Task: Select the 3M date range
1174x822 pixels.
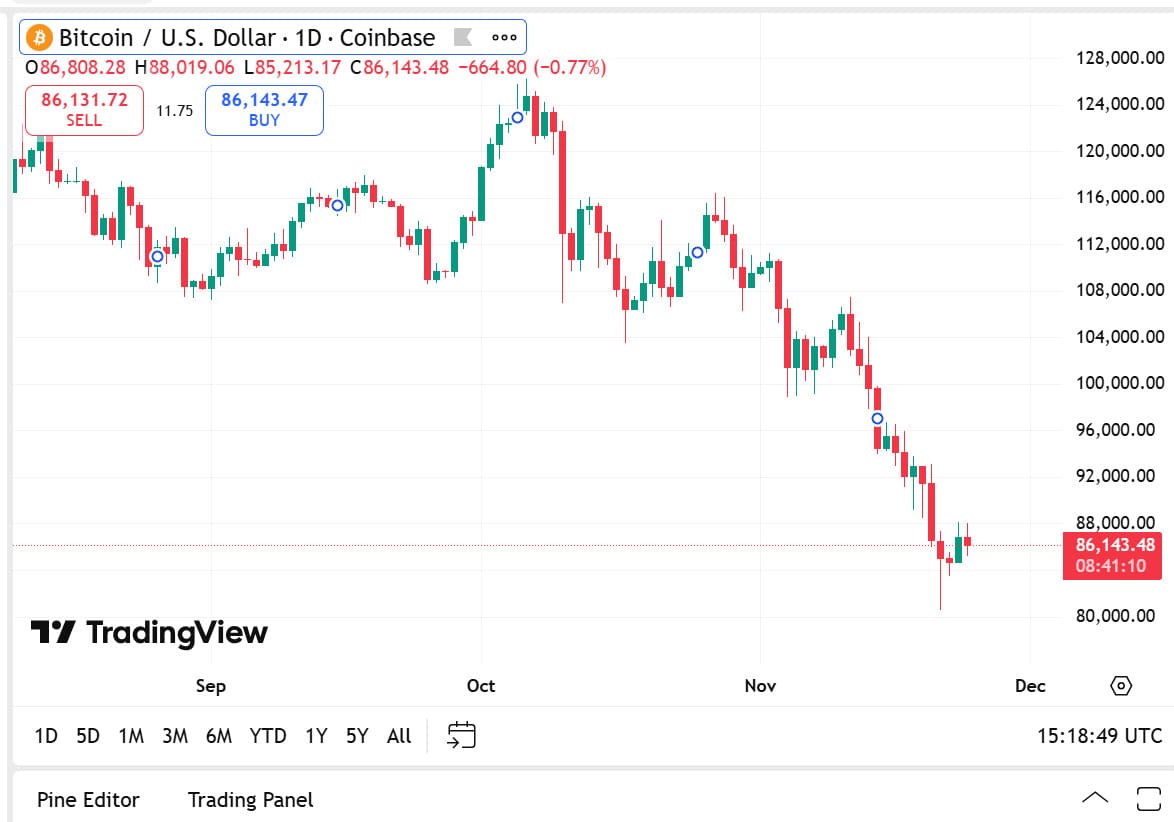Action: 174,736
